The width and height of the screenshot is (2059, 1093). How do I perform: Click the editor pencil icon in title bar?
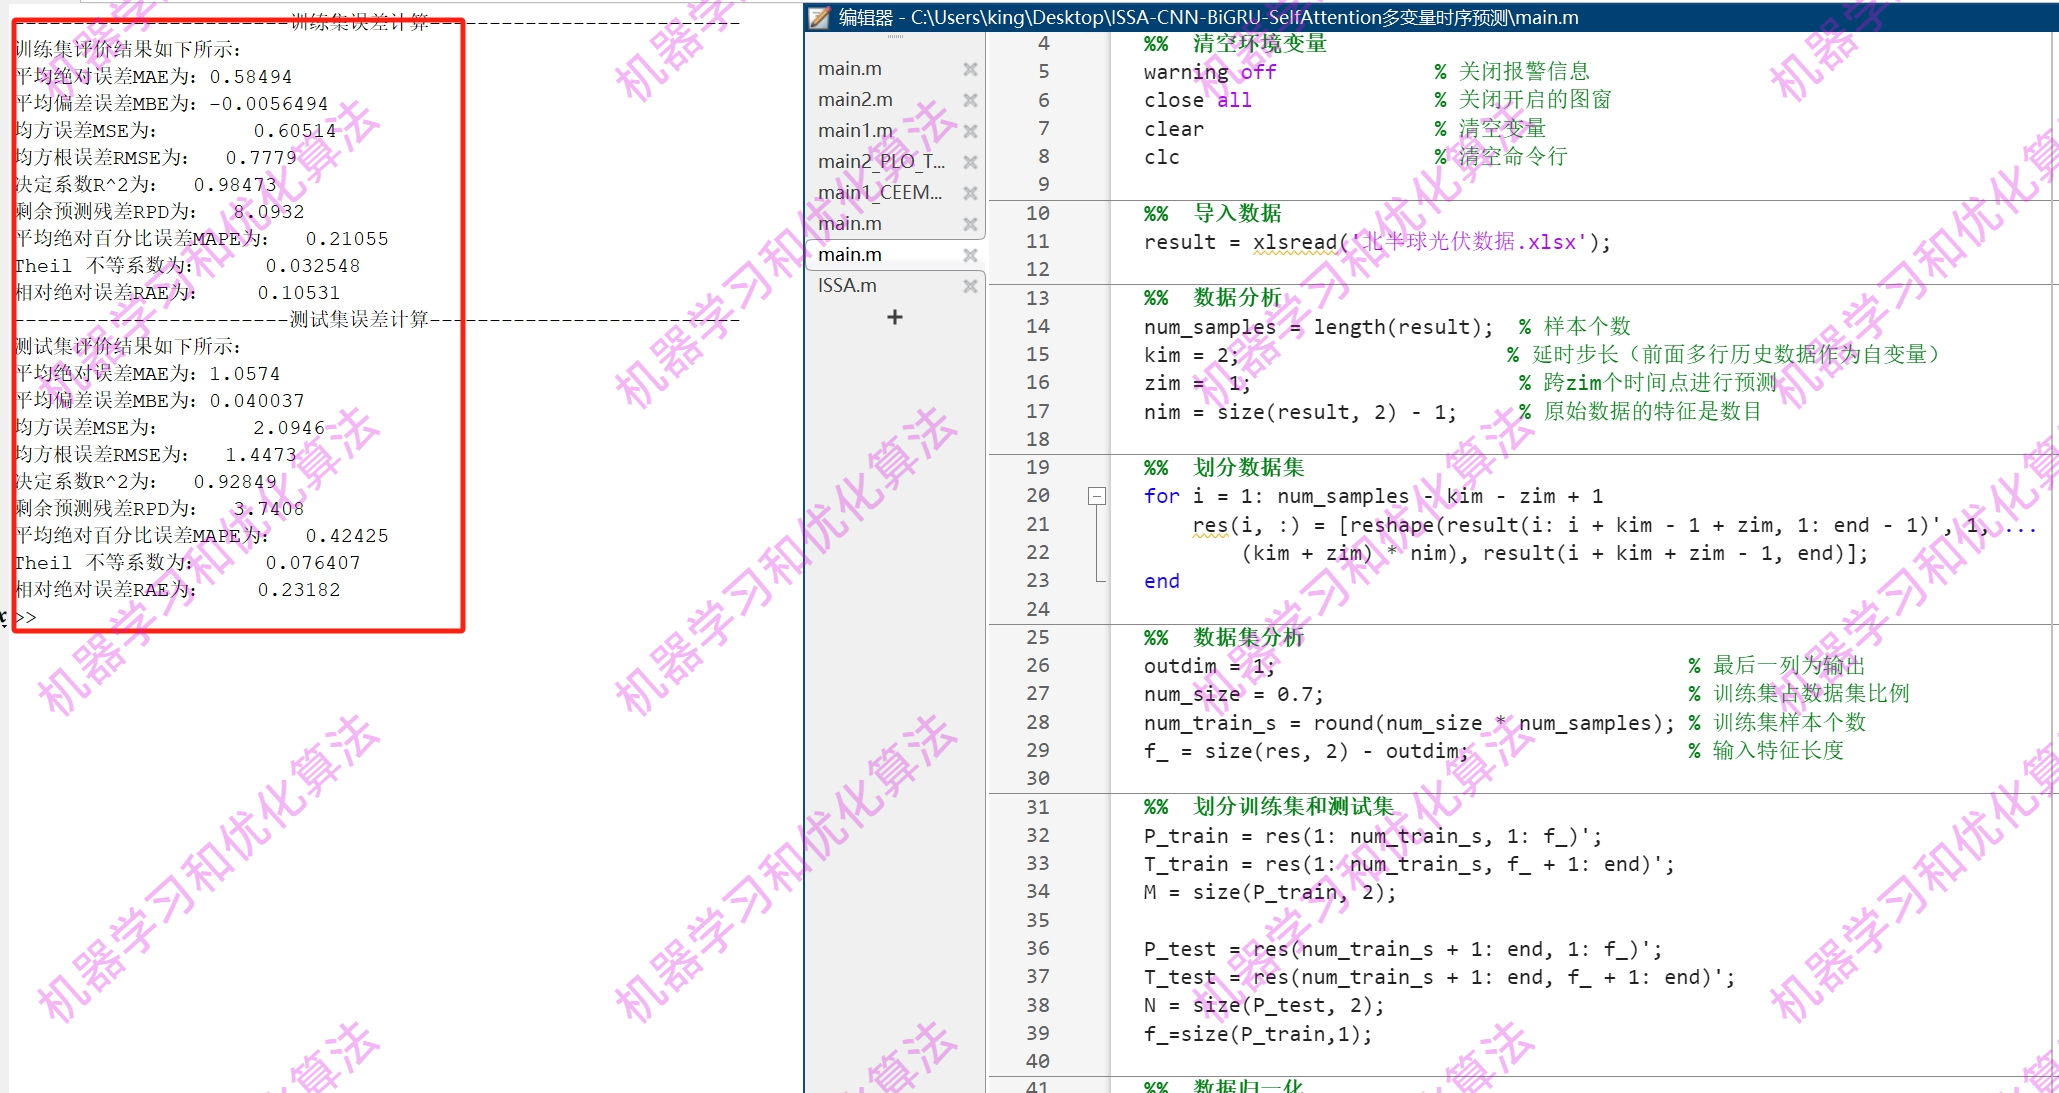tap(819, 17)
